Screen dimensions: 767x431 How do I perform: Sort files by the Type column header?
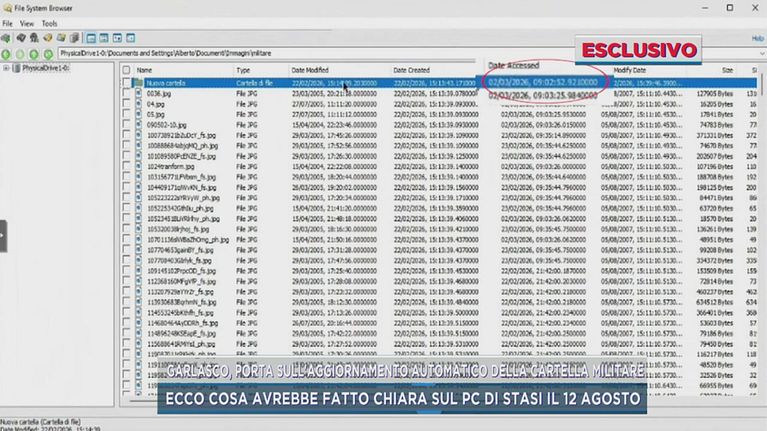(x=243, y=70)
